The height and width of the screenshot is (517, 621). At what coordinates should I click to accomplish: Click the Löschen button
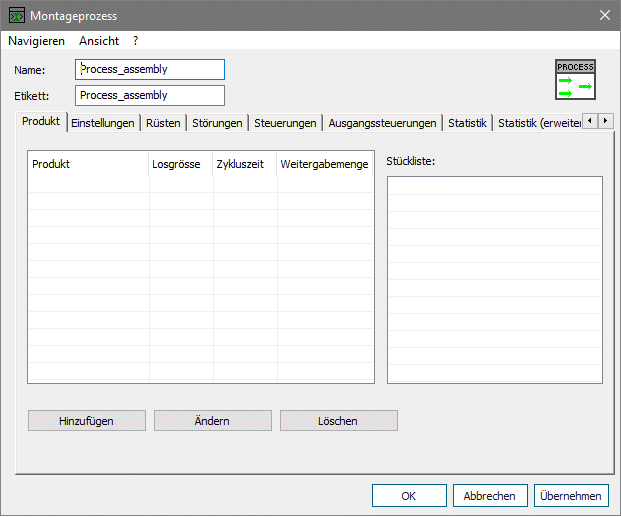(339, 421)
